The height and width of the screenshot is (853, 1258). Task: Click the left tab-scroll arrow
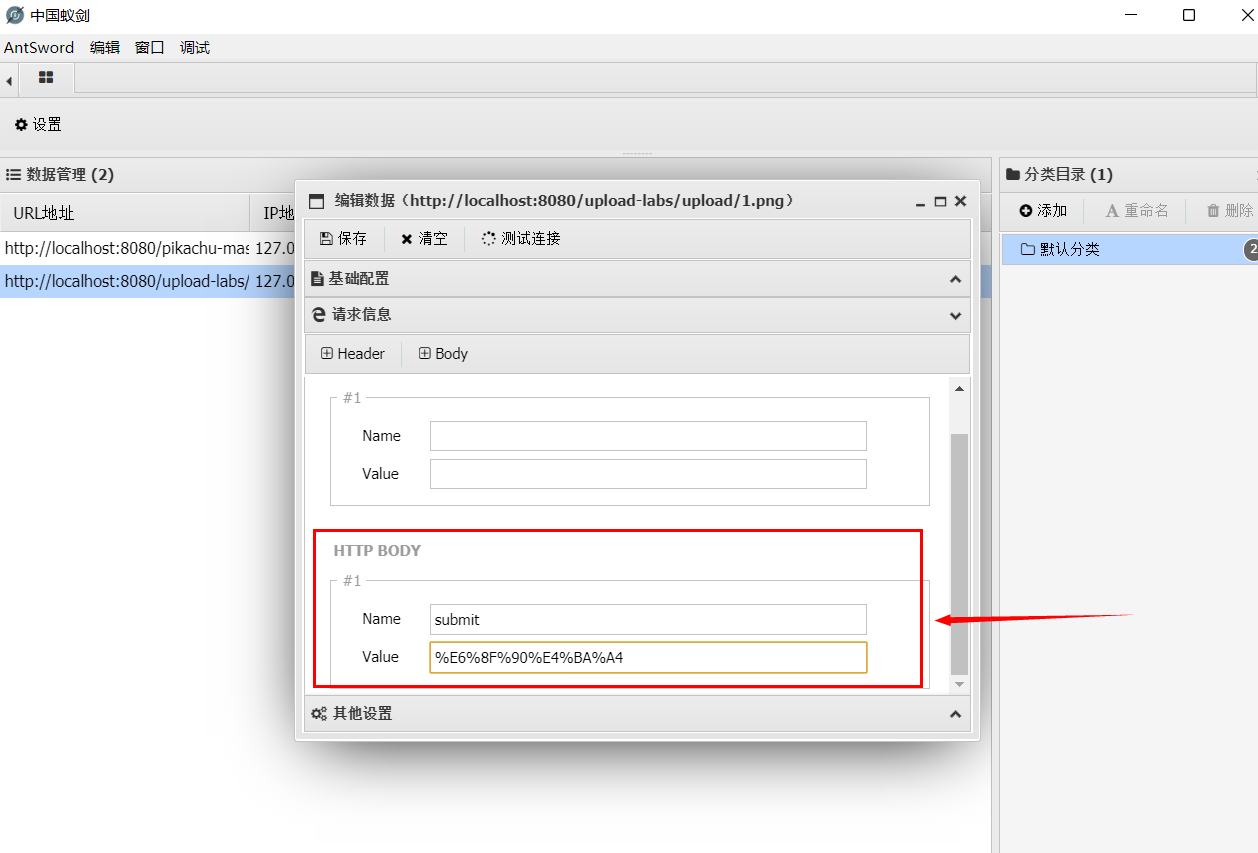[x=9, y=80]
